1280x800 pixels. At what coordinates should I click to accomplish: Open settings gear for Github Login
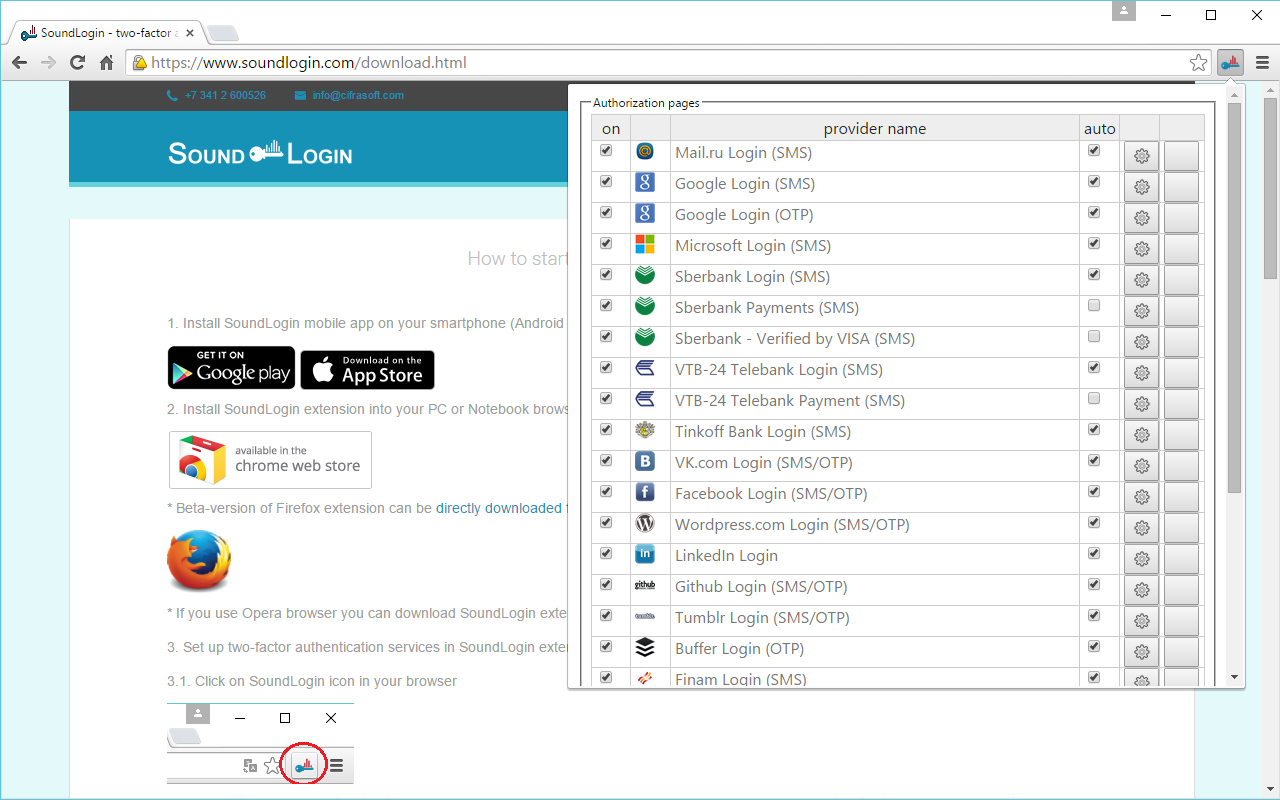[x=1141, y=590]
